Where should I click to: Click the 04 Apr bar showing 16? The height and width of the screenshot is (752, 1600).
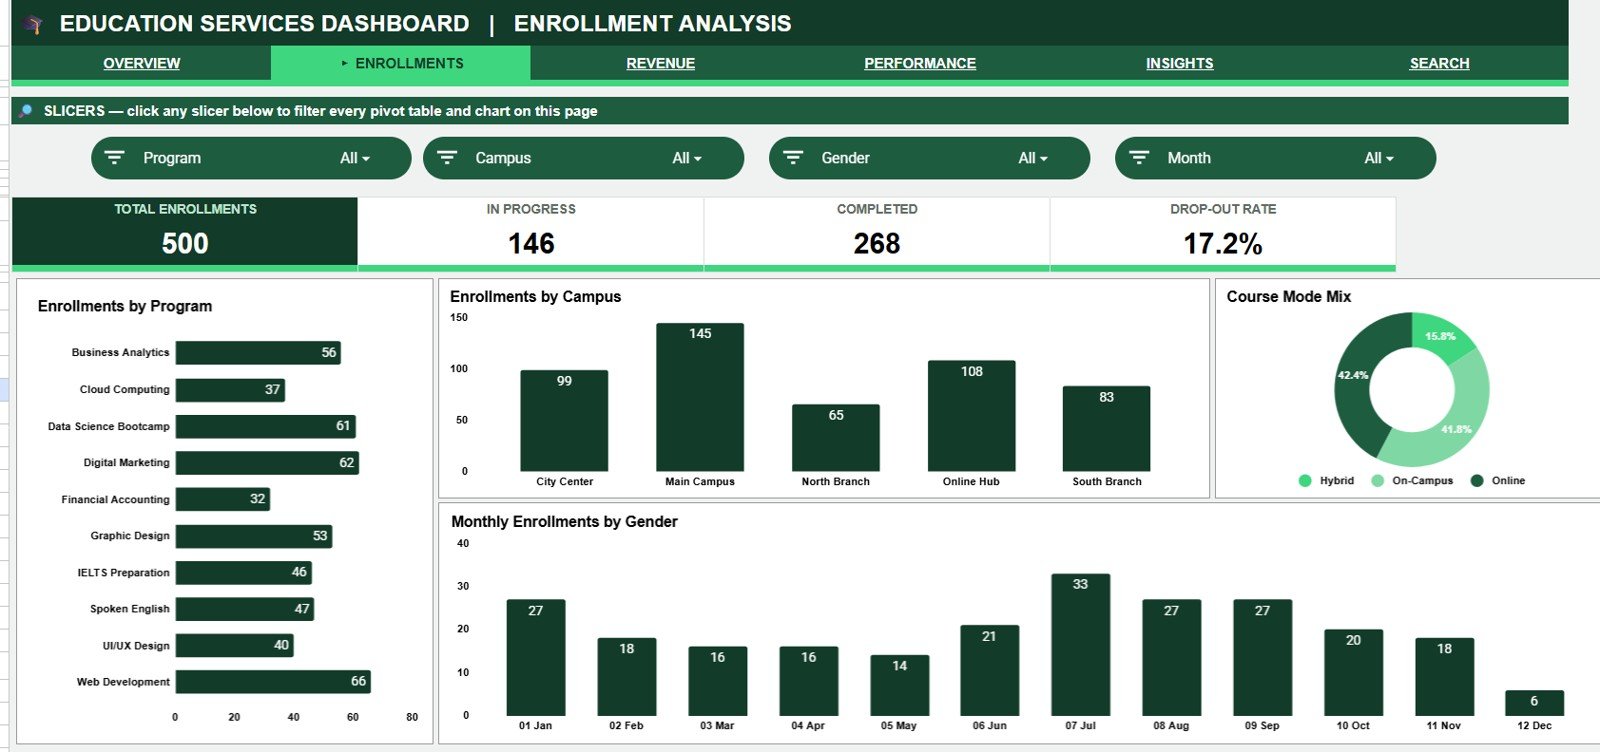pos(809,681)
